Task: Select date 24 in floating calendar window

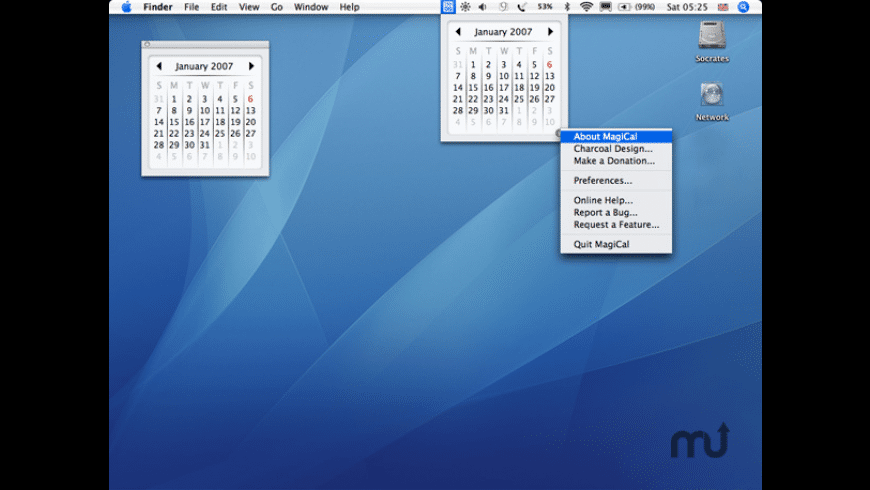Action: tap(205, 134)
